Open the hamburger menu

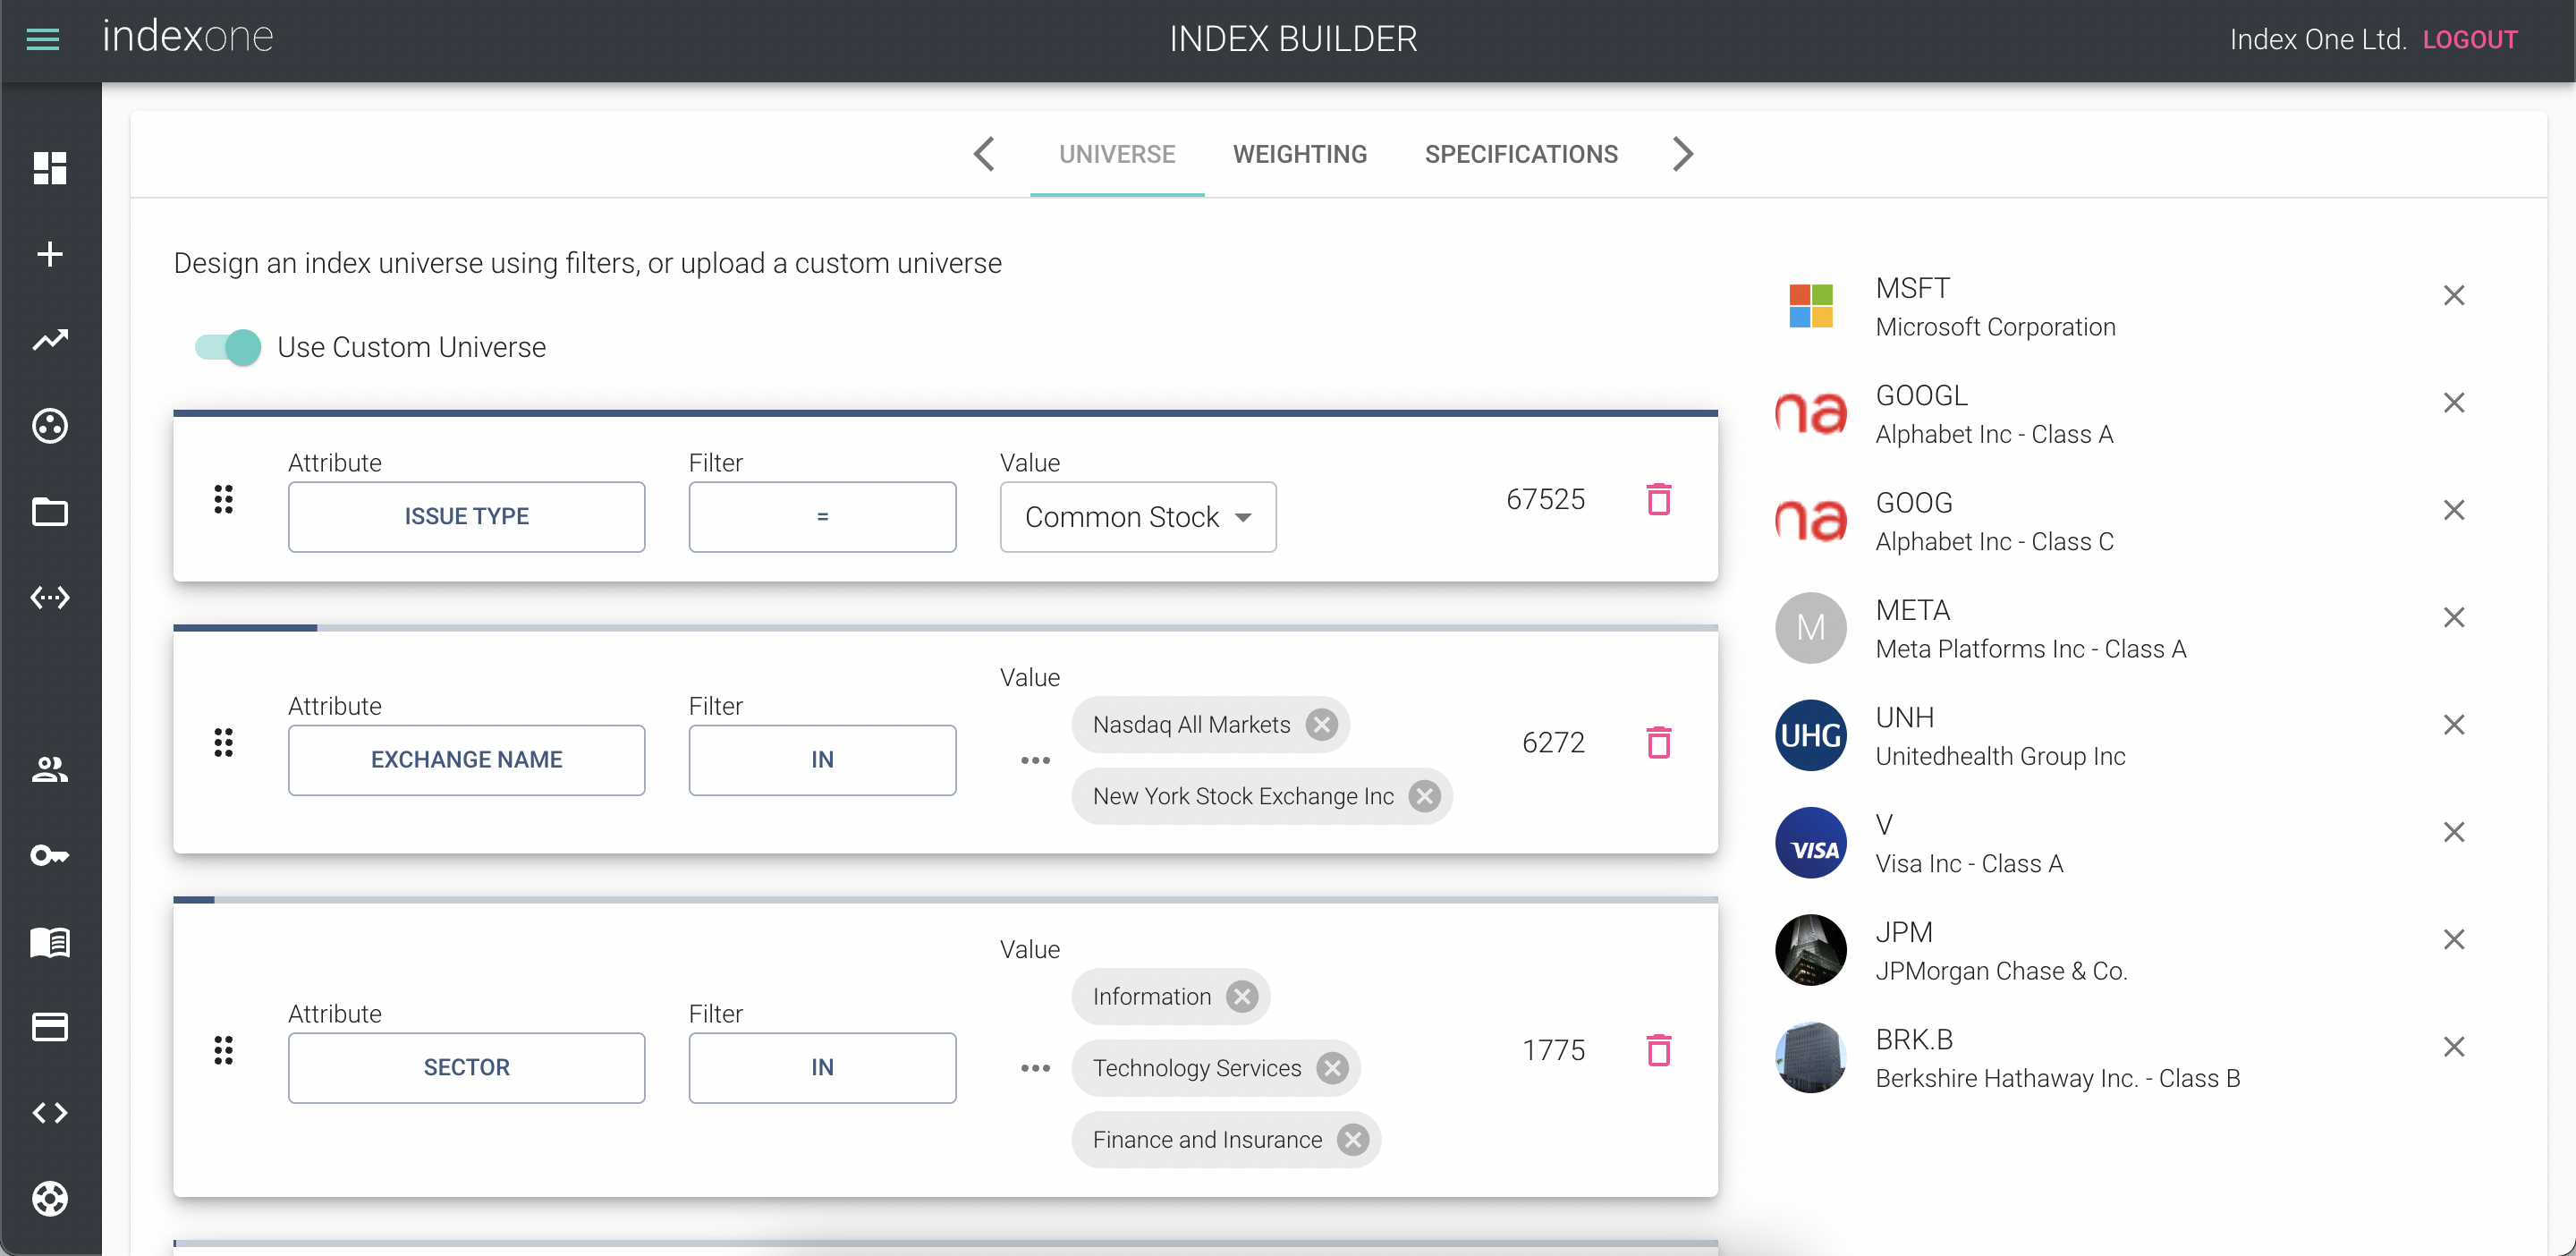click(43, 40)
